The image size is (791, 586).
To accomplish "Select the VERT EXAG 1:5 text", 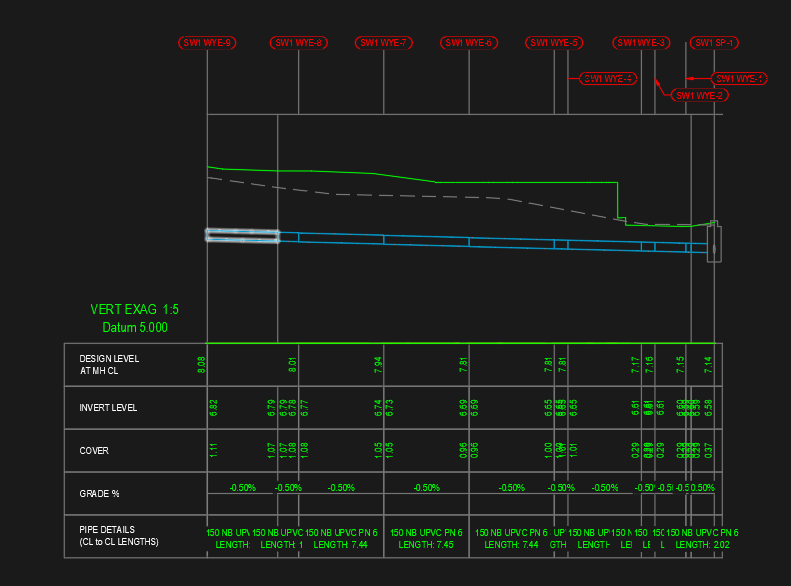I will (x=135, y=309).
